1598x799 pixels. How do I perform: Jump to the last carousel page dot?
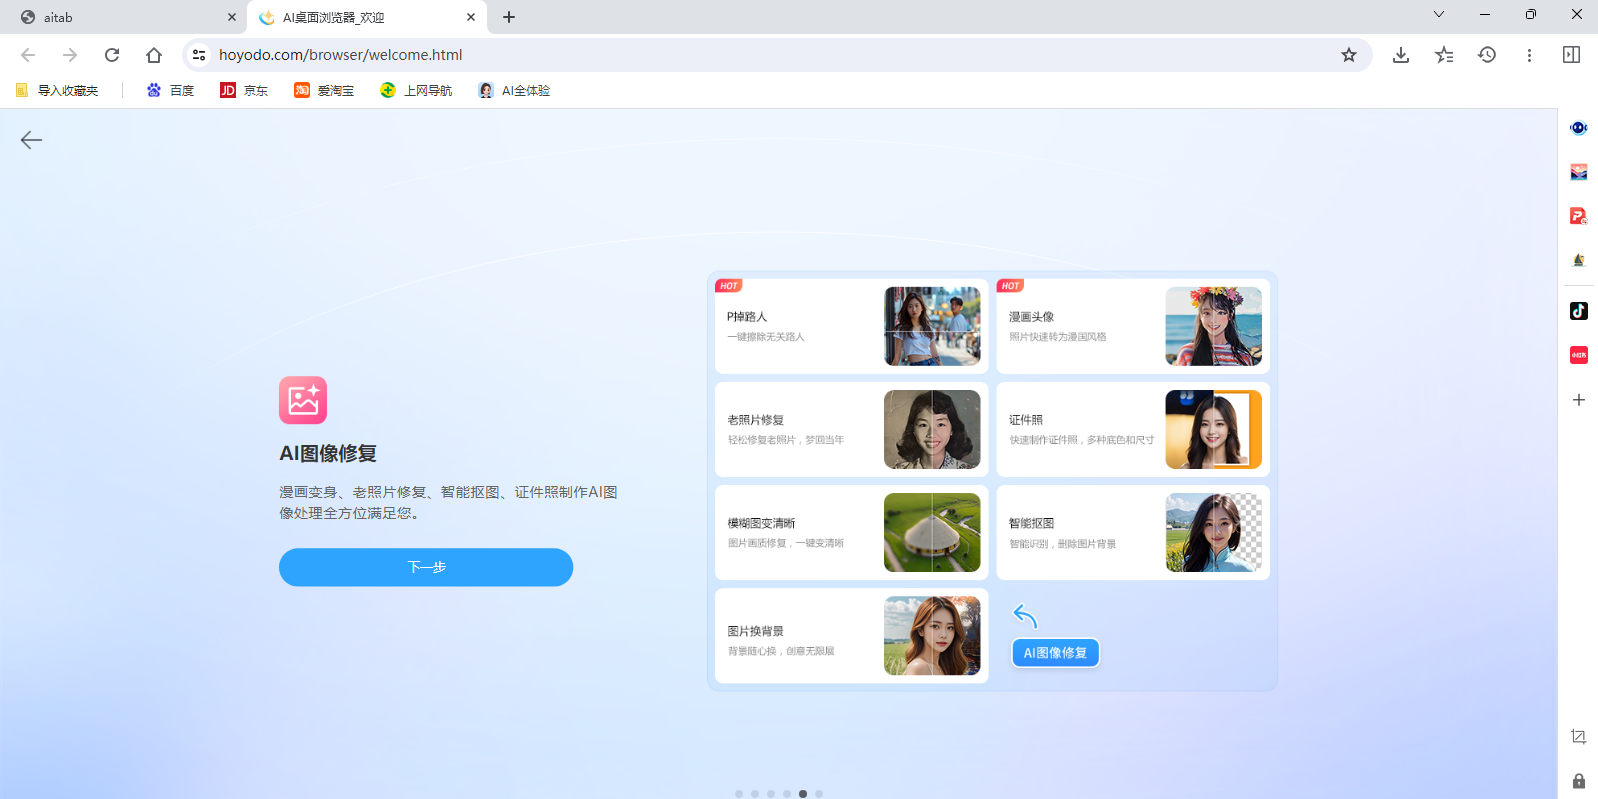pyautogui.click(x=819, y=794)
